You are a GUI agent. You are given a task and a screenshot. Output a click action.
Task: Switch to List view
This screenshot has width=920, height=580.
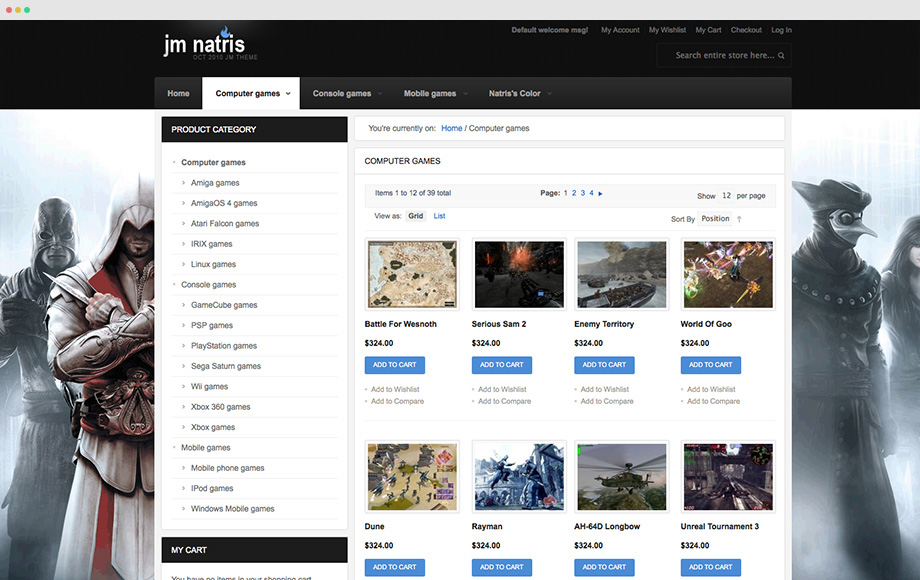click(439, 216)
